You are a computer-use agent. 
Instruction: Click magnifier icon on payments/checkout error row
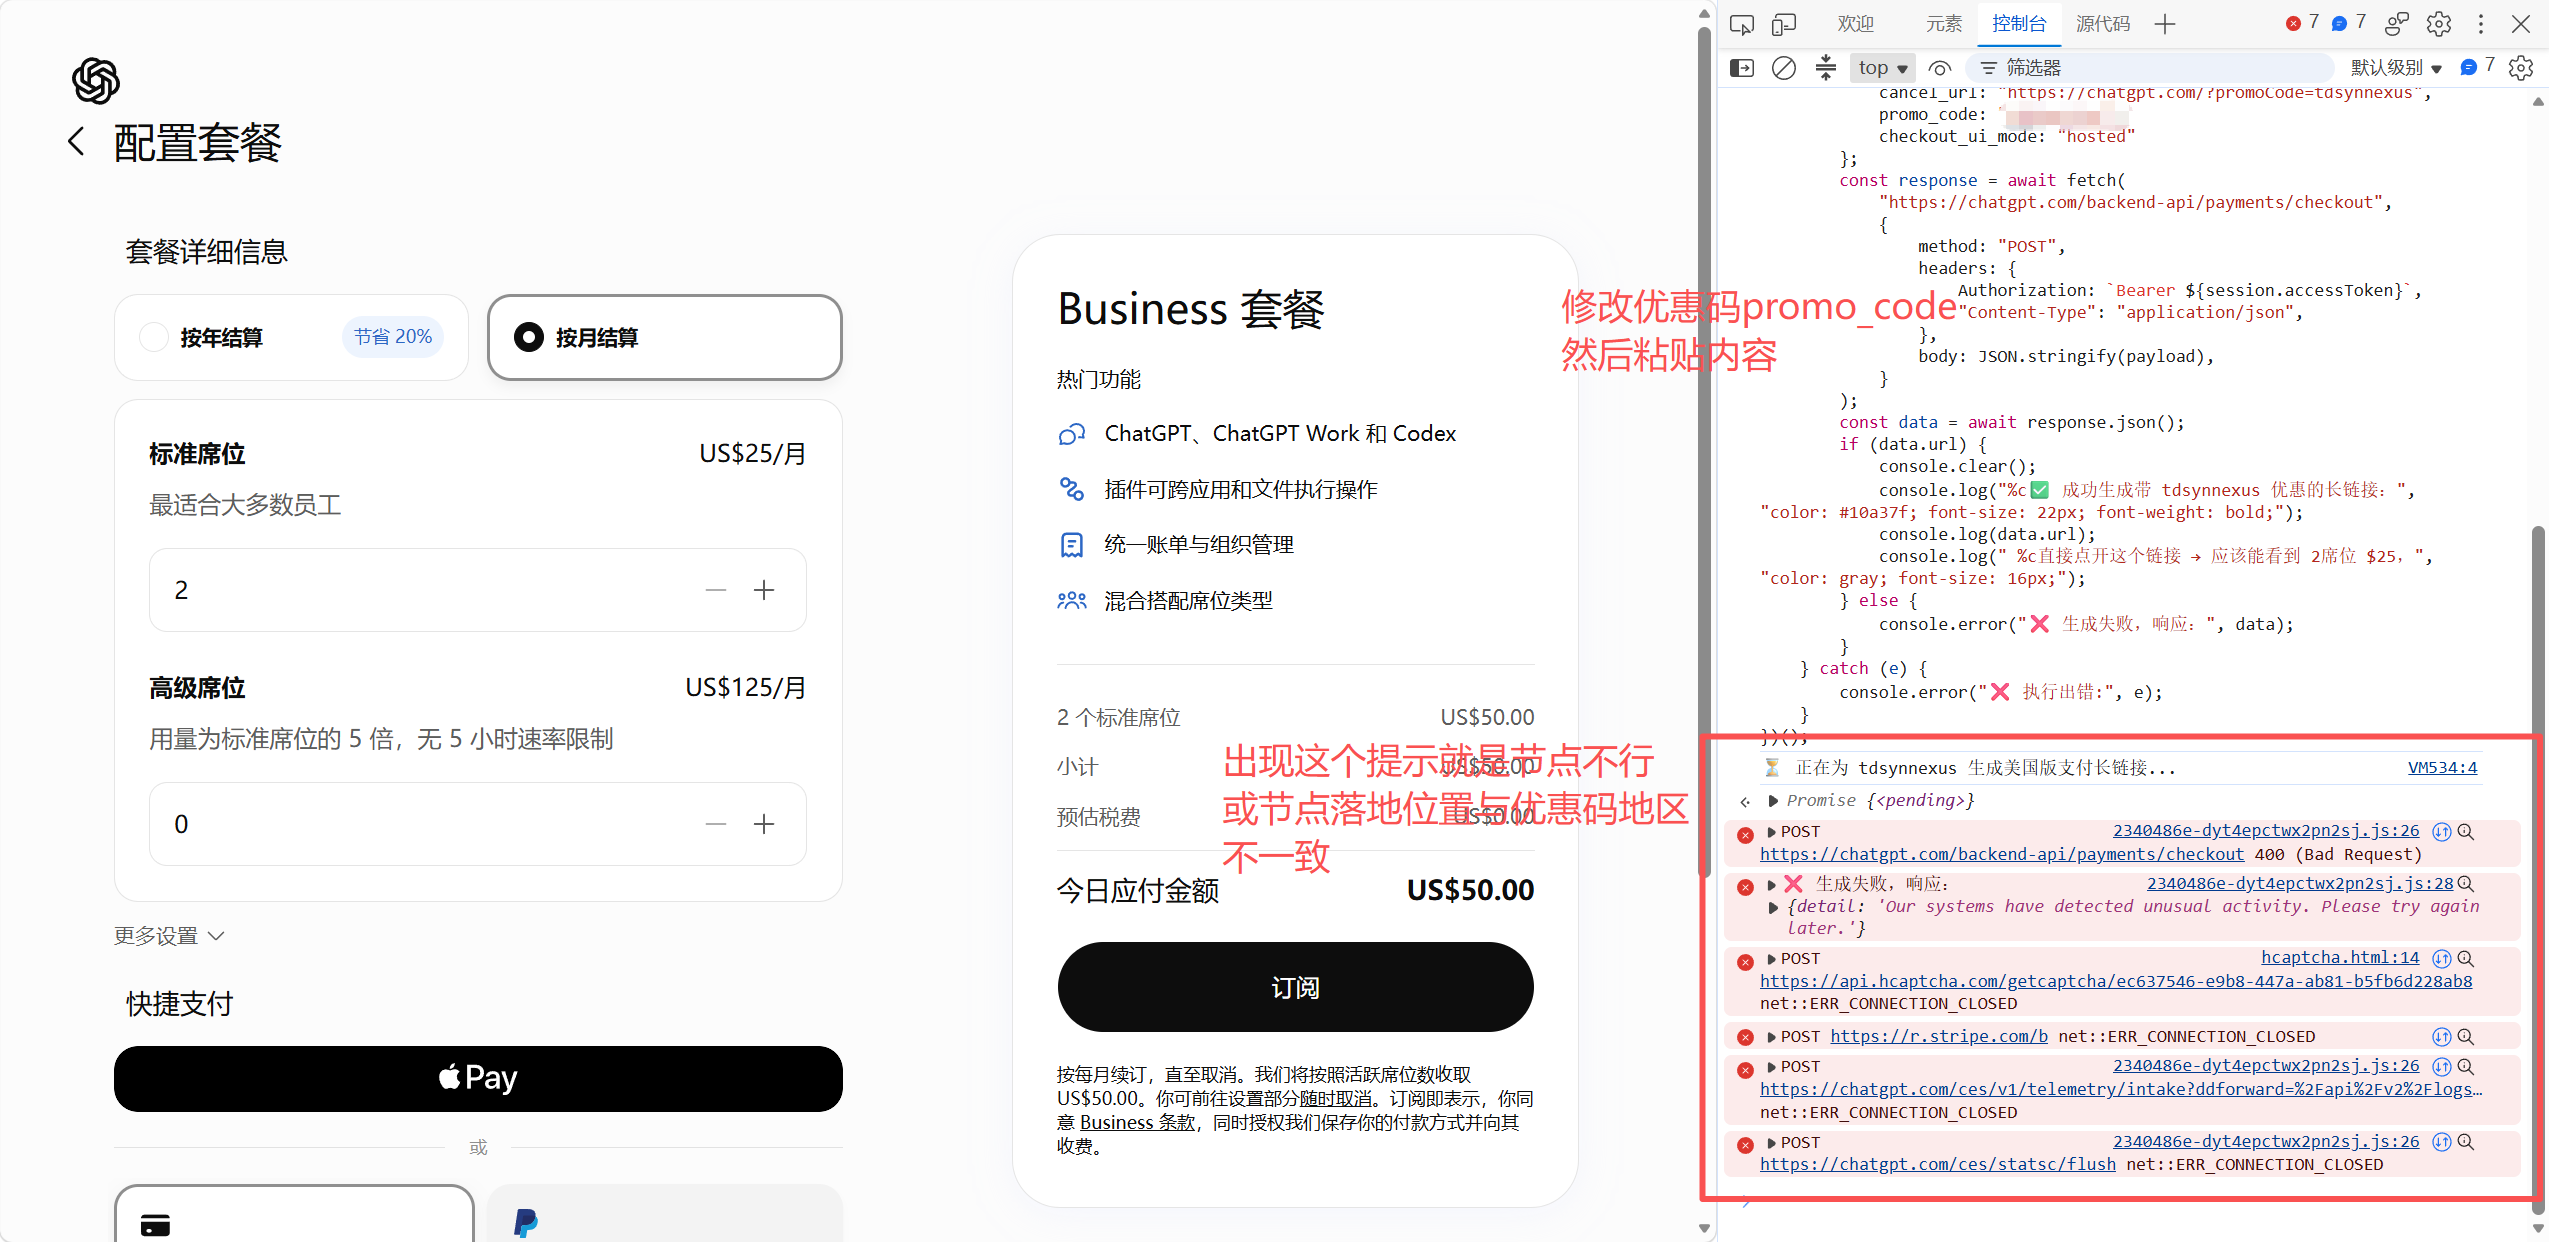(x=2466, y=831)
